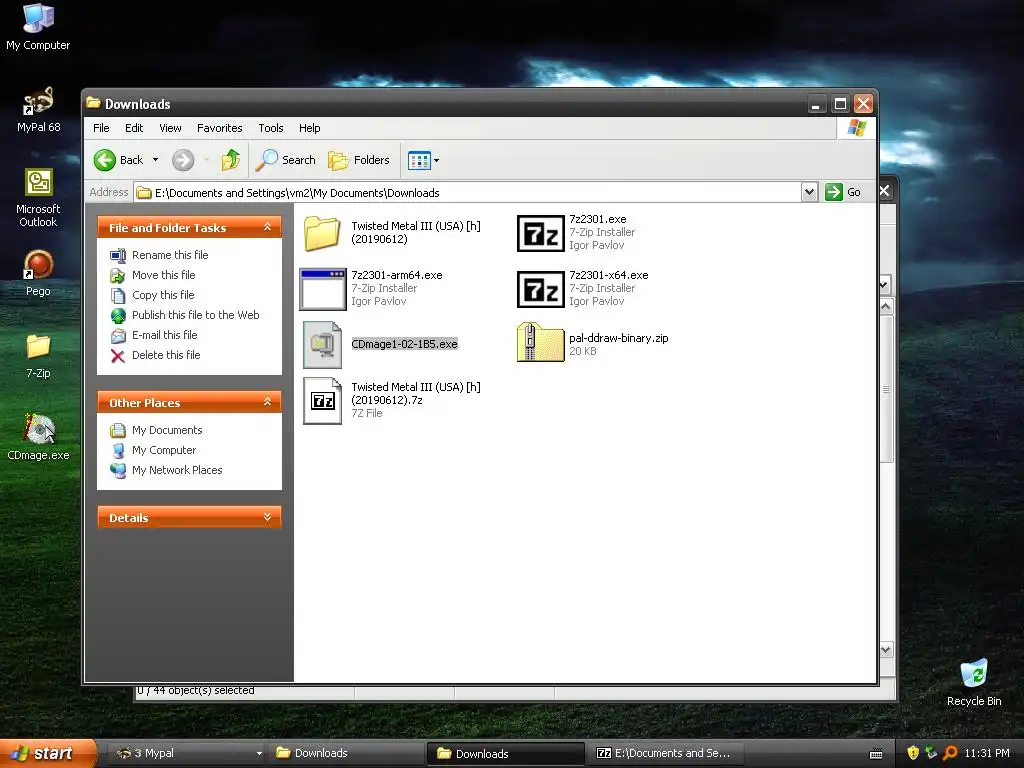Click the magnifier tray icon
1024x768 pixels.
[x=950, y=753]
